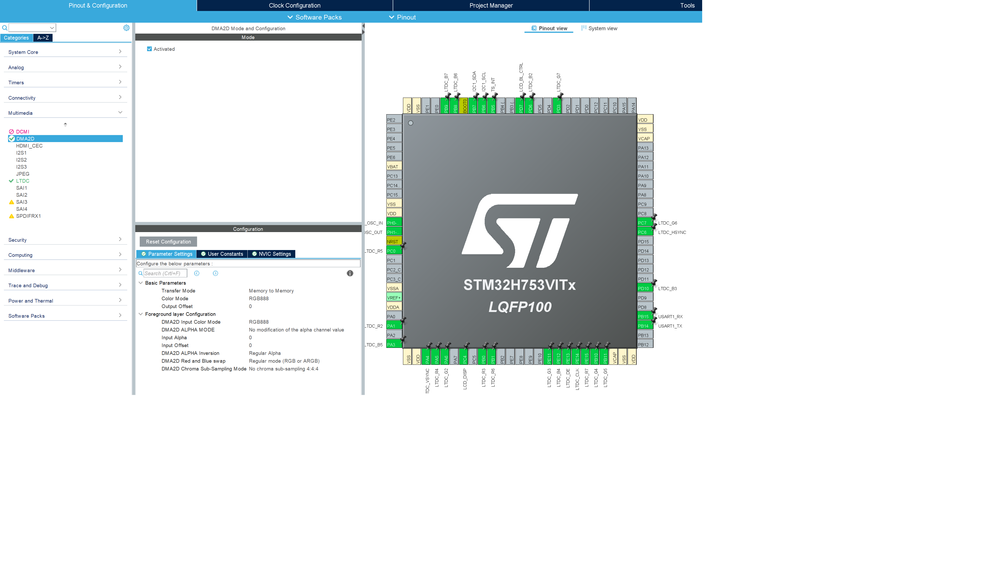The image size is (999, 562).
Task: Uncheck the Activated checkbox for DMA2D
Action: [x=149, y=49]
